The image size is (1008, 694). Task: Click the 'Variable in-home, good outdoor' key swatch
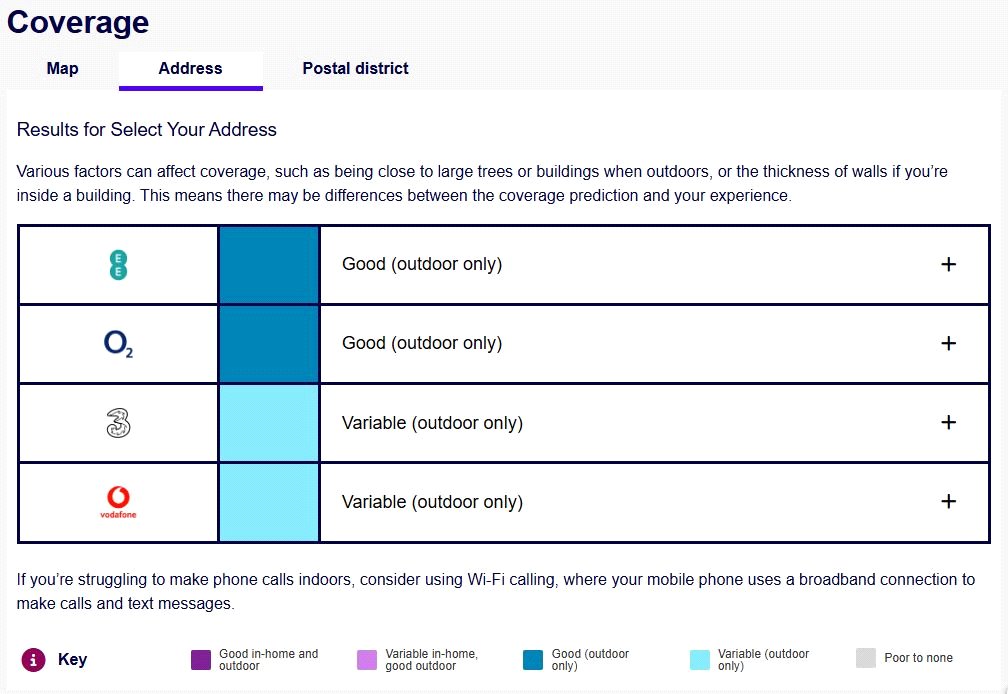[x=366, y=659]
